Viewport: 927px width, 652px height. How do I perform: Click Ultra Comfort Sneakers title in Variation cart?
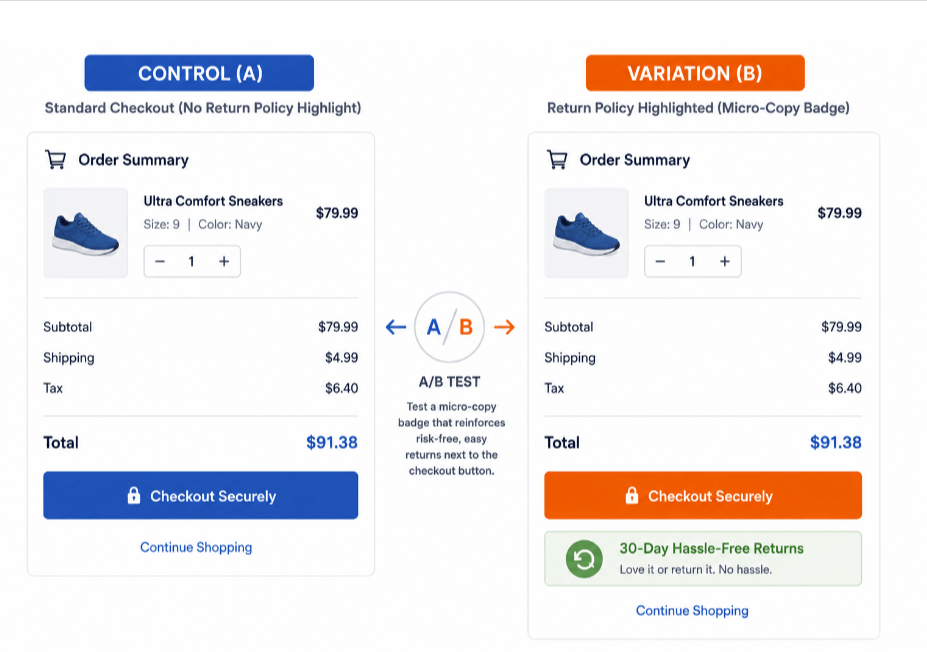point(714,201)
